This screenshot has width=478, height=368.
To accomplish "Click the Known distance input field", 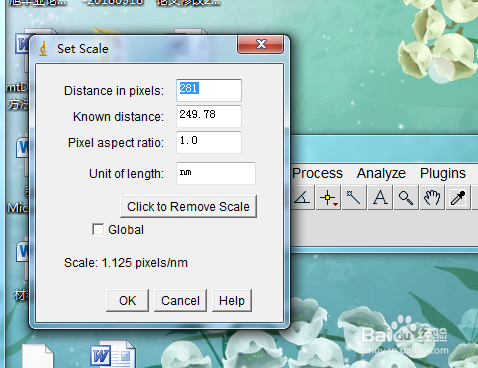I will coord(209,116).
